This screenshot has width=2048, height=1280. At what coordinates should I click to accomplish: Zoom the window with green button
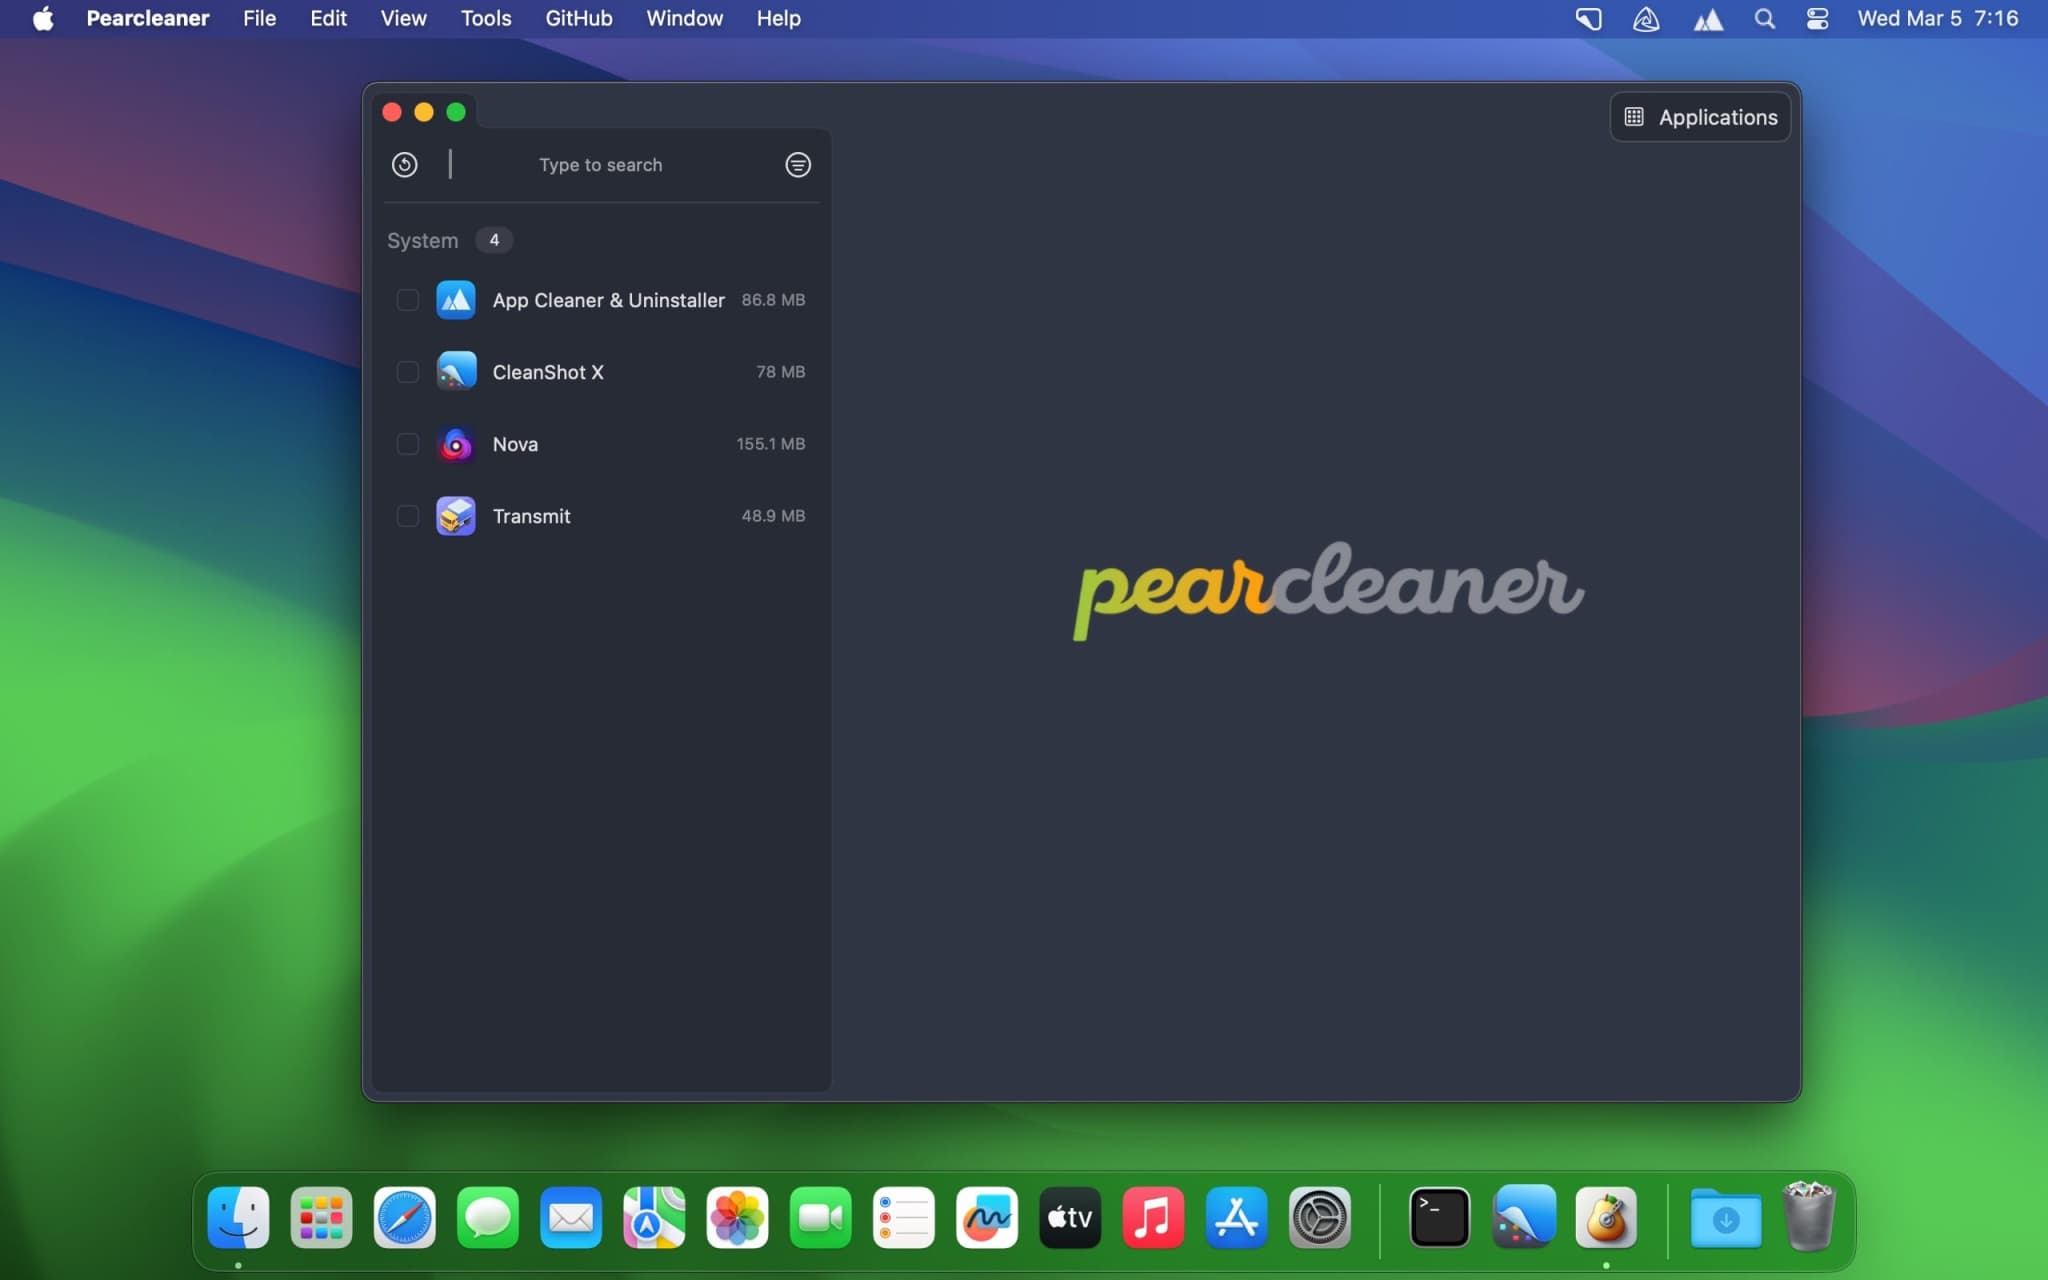(x=456, y=112)
